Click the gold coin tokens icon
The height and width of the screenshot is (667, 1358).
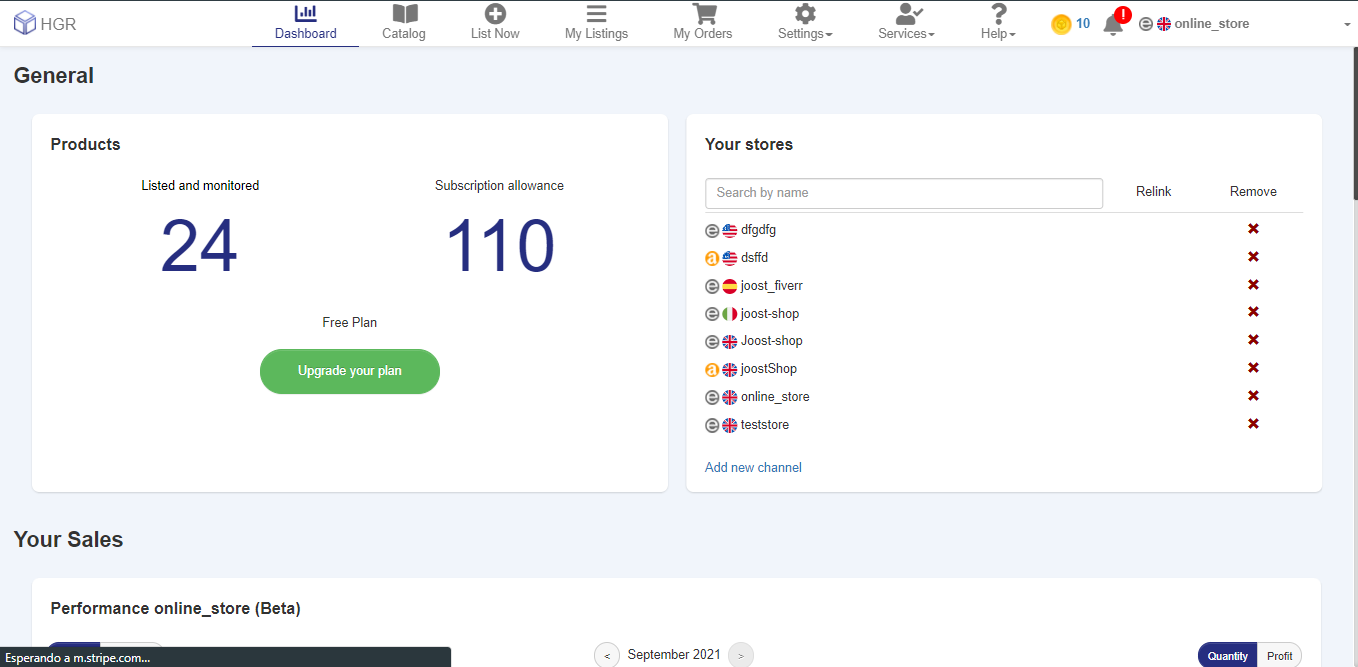coord(1061,24)
